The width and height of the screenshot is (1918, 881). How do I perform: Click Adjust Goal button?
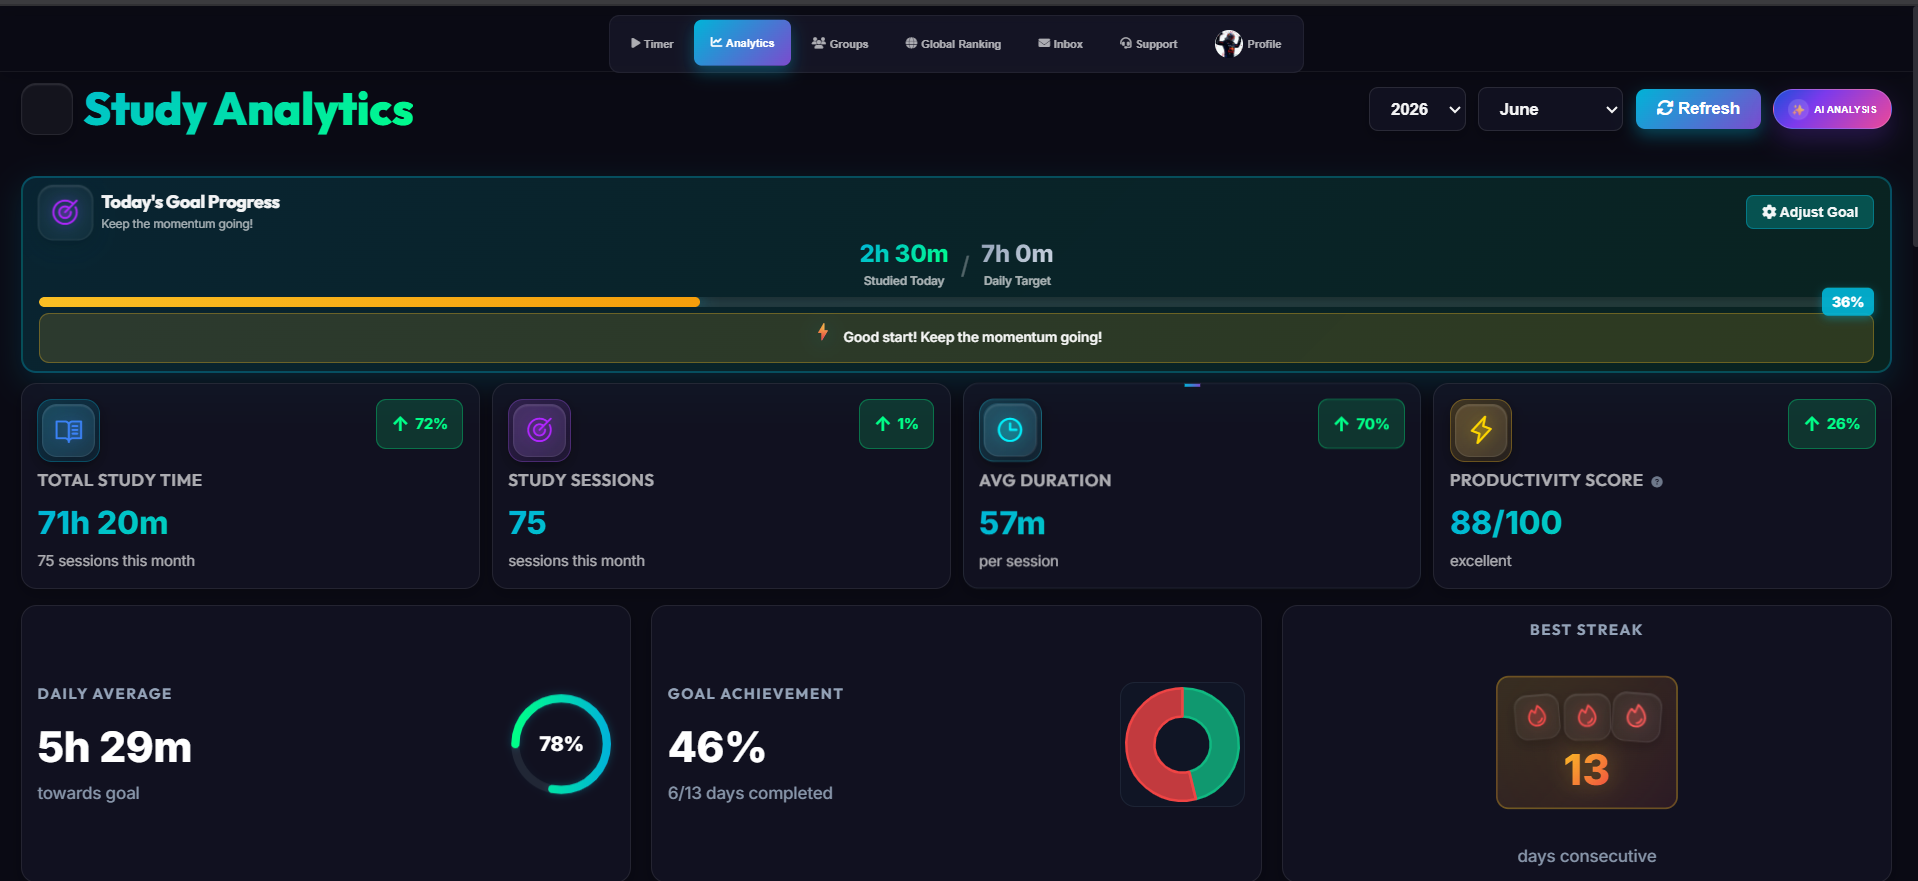1810,212
